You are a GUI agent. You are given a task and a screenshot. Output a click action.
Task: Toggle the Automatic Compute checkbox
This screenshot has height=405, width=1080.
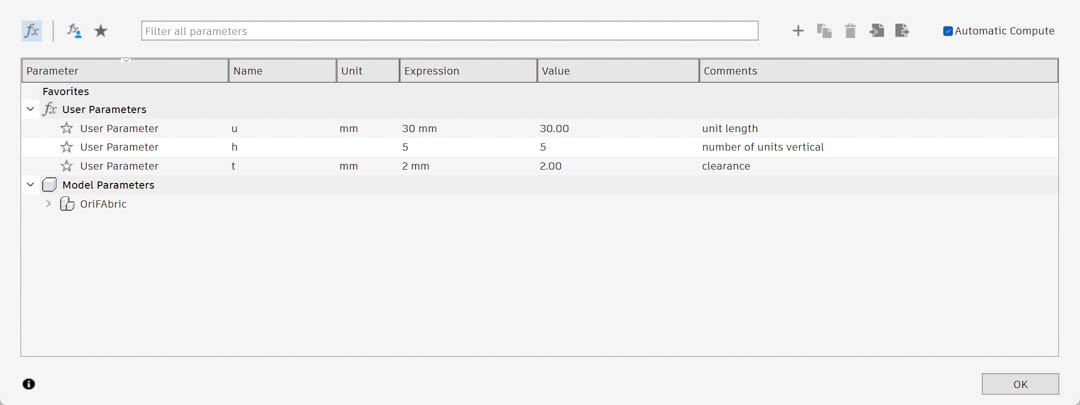click(x=948, y=31)
